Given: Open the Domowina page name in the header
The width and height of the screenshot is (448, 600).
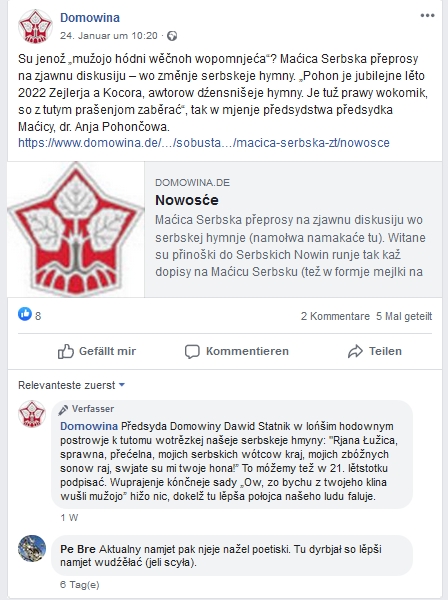Looking at the screenshot, I should (x=90, y=18).
